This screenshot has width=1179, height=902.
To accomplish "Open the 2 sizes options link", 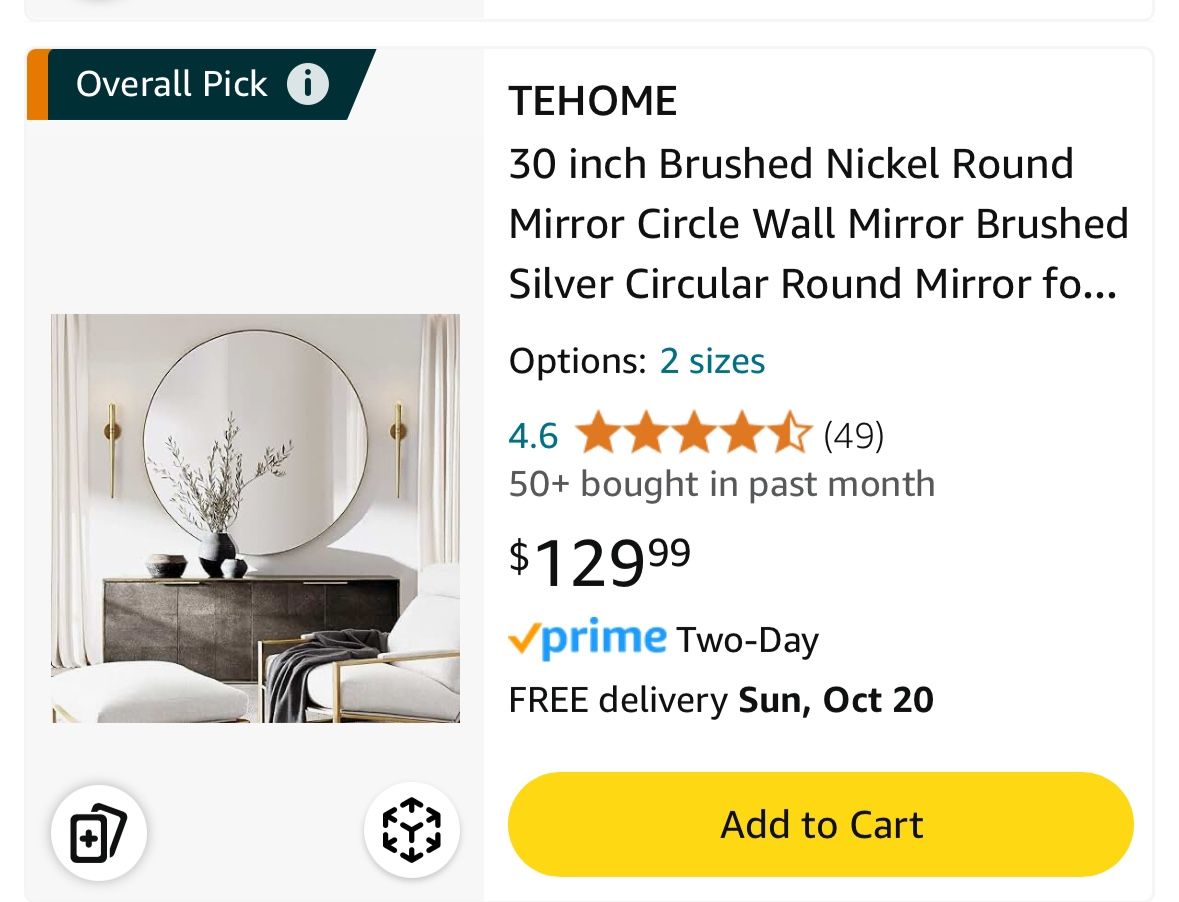I will point(712,361).
